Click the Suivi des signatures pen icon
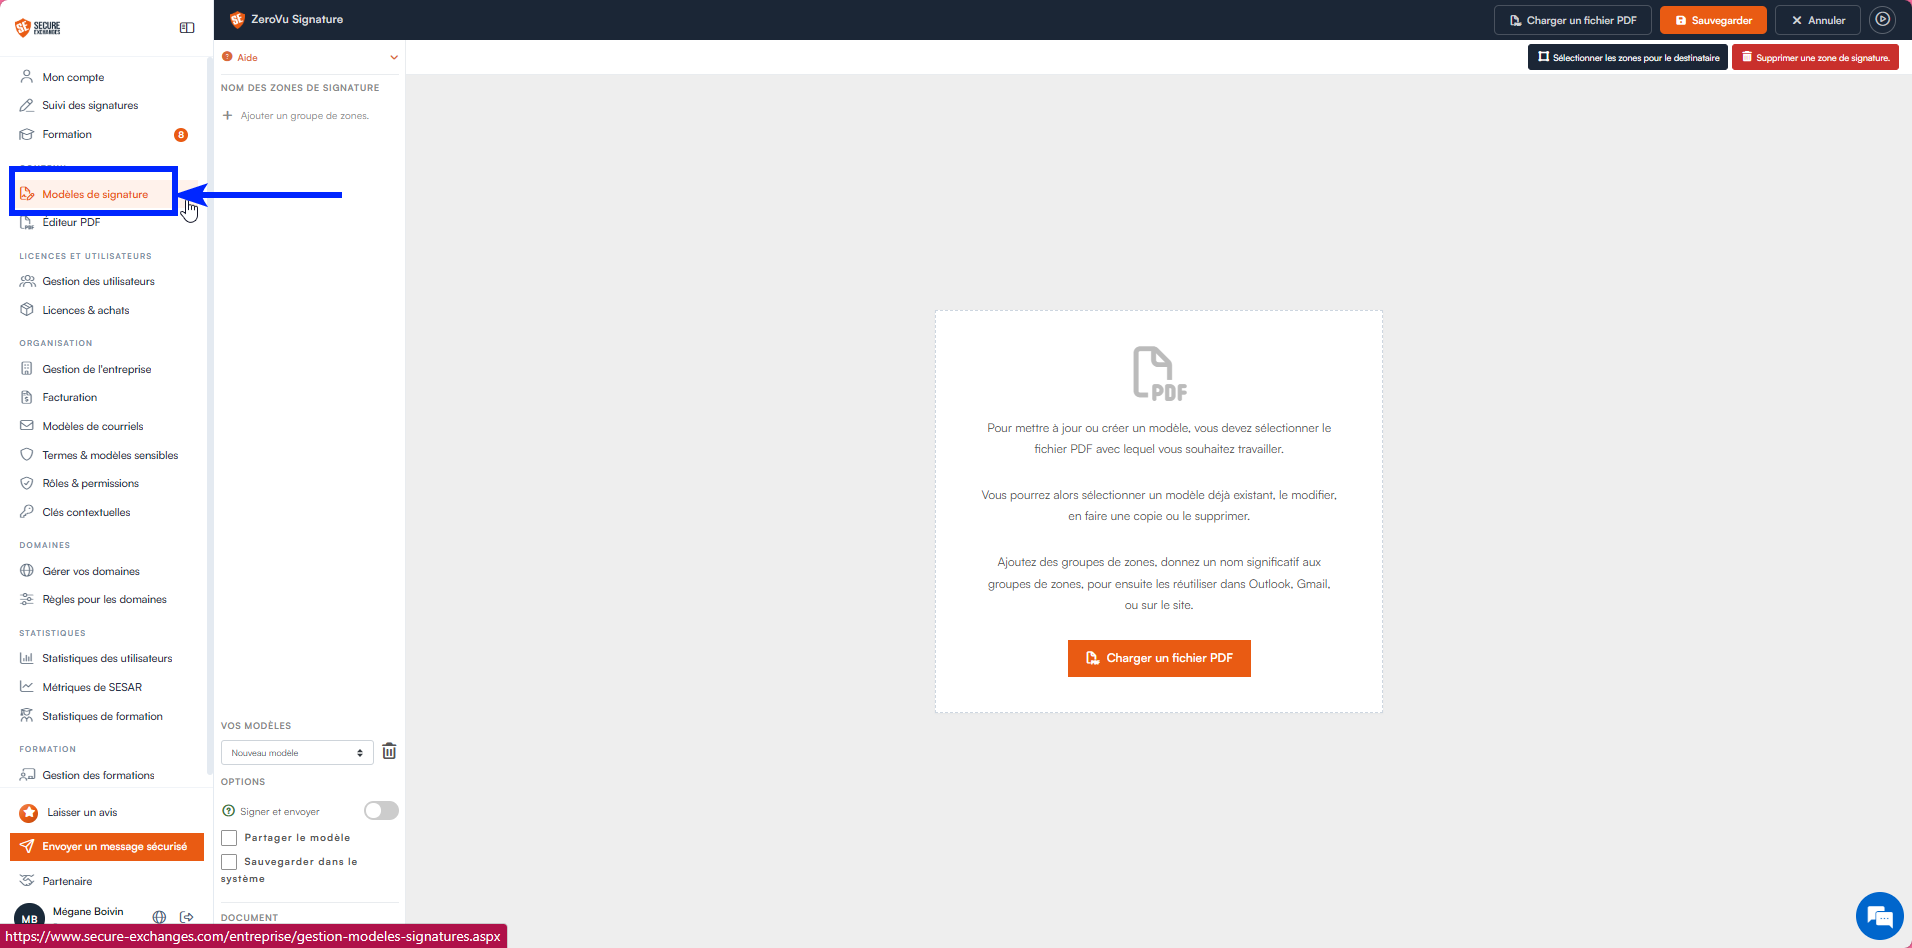 [27, 105]
